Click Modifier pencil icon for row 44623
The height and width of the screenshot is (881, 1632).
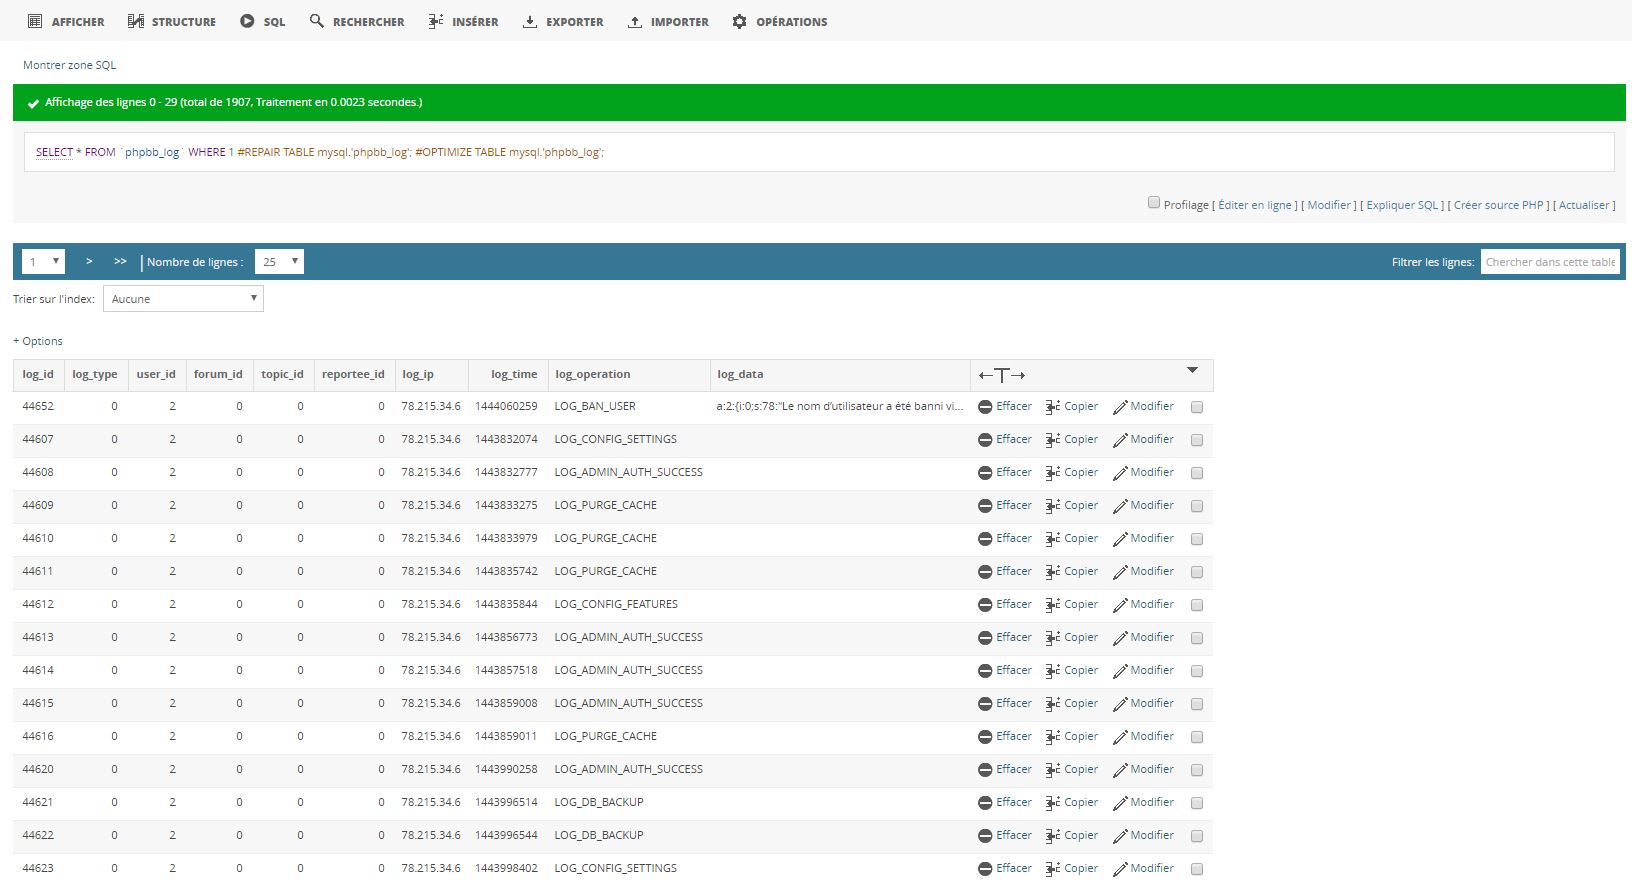pyautogui.click(x=1120, y=869)
